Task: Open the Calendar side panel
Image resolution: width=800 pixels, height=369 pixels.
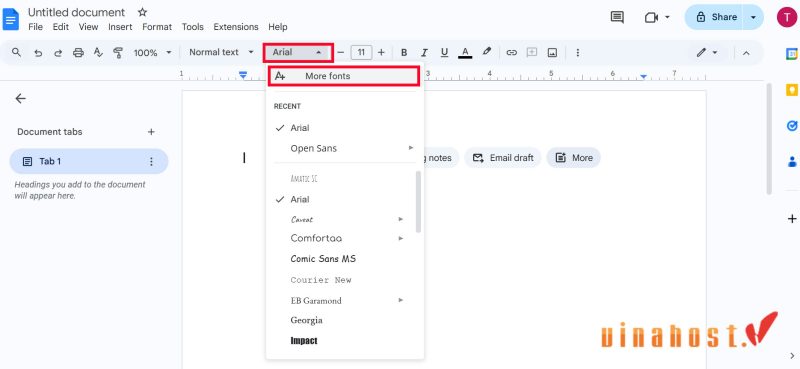Action: 791,55
